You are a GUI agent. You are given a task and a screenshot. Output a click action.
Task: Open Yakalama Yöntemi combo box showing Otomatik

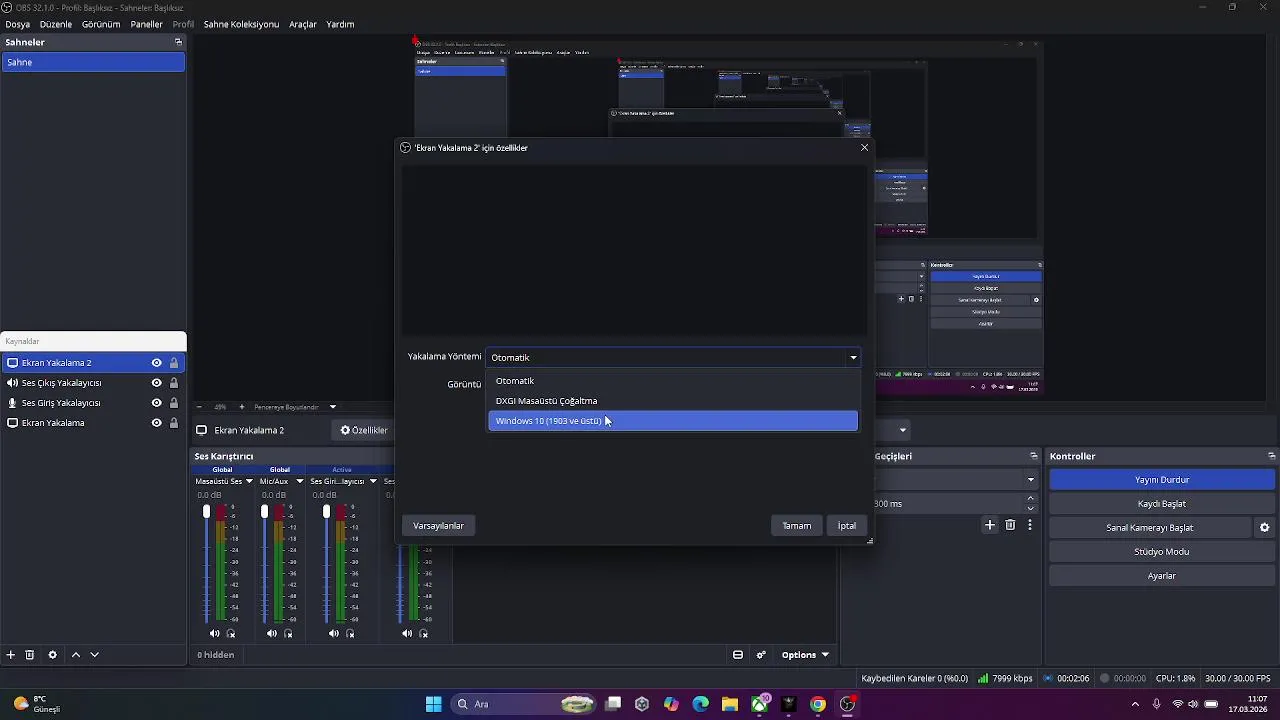pos(673,357)
